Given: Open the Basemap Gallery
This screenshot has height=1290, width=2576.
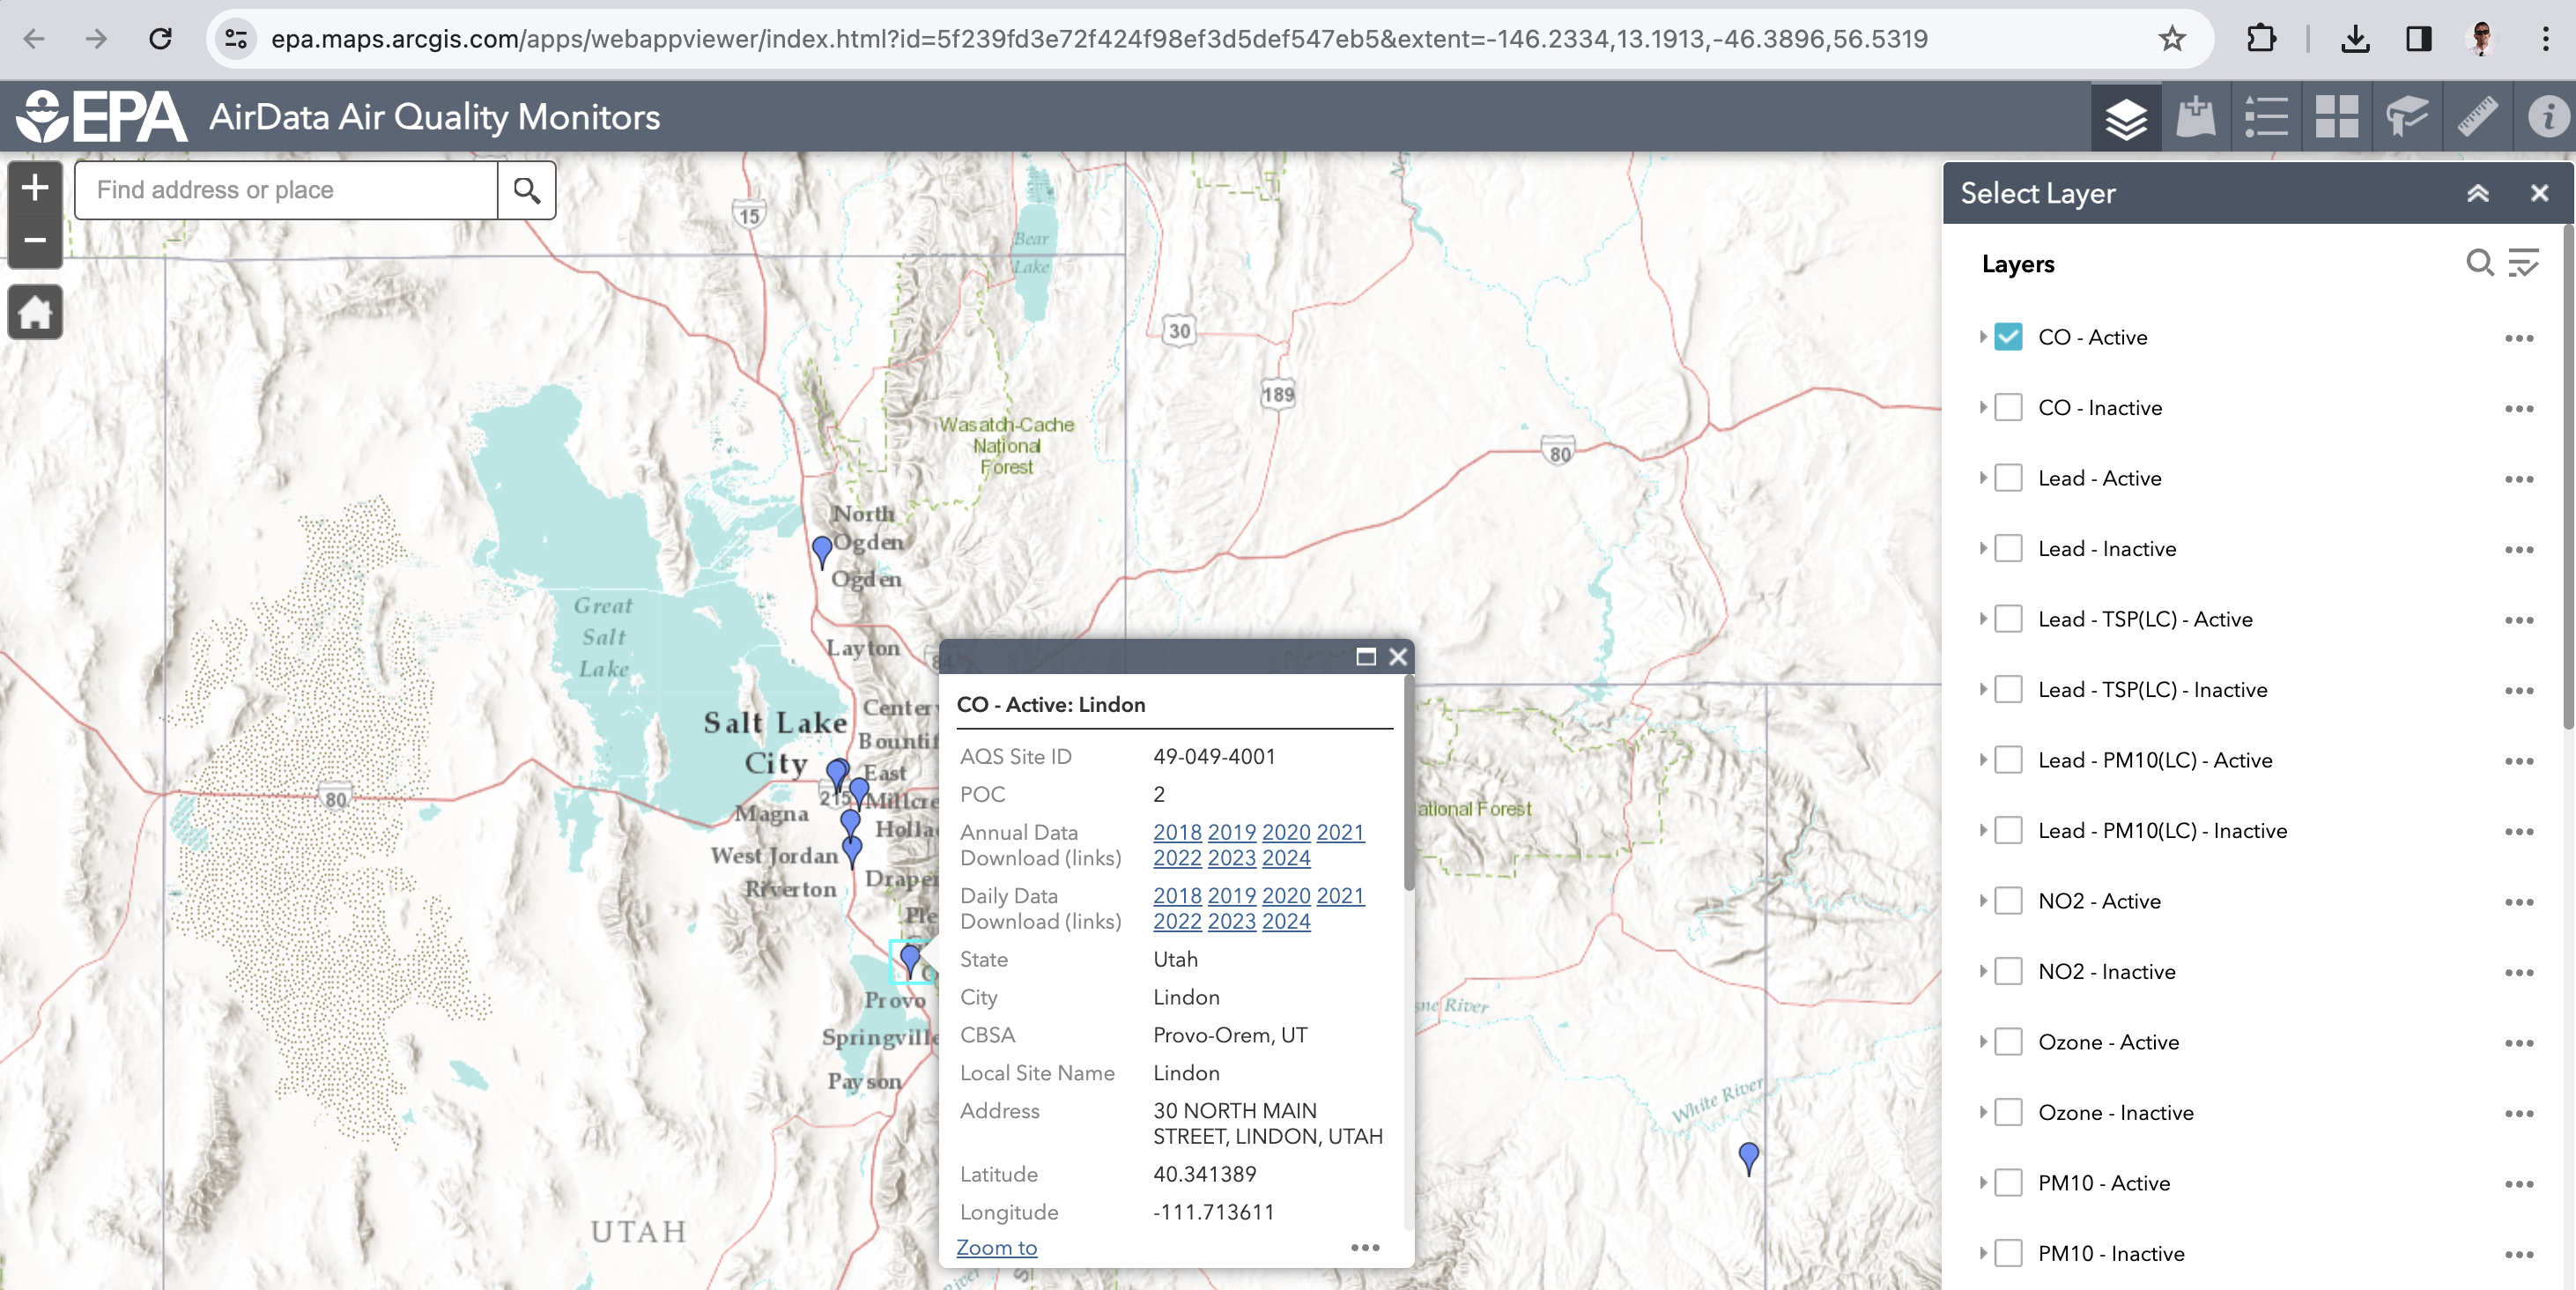Looking at the screenshot, I should point(2337,117).
